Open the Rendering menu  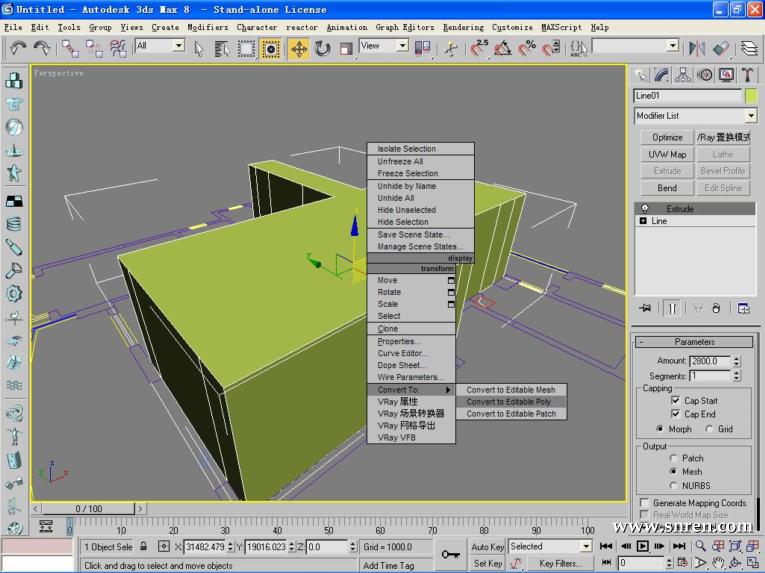point(463,27)
